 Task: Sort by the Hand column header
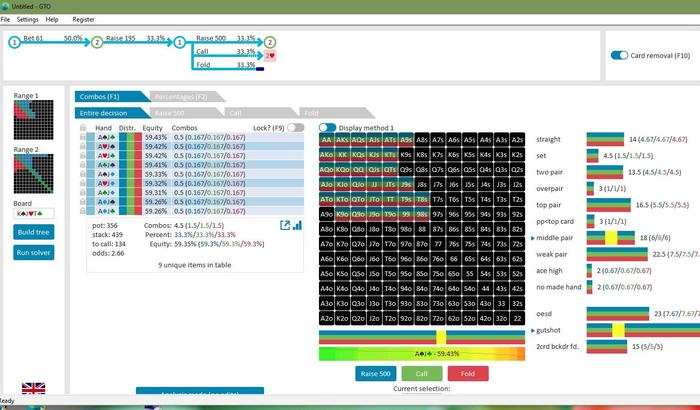(103, 128)
